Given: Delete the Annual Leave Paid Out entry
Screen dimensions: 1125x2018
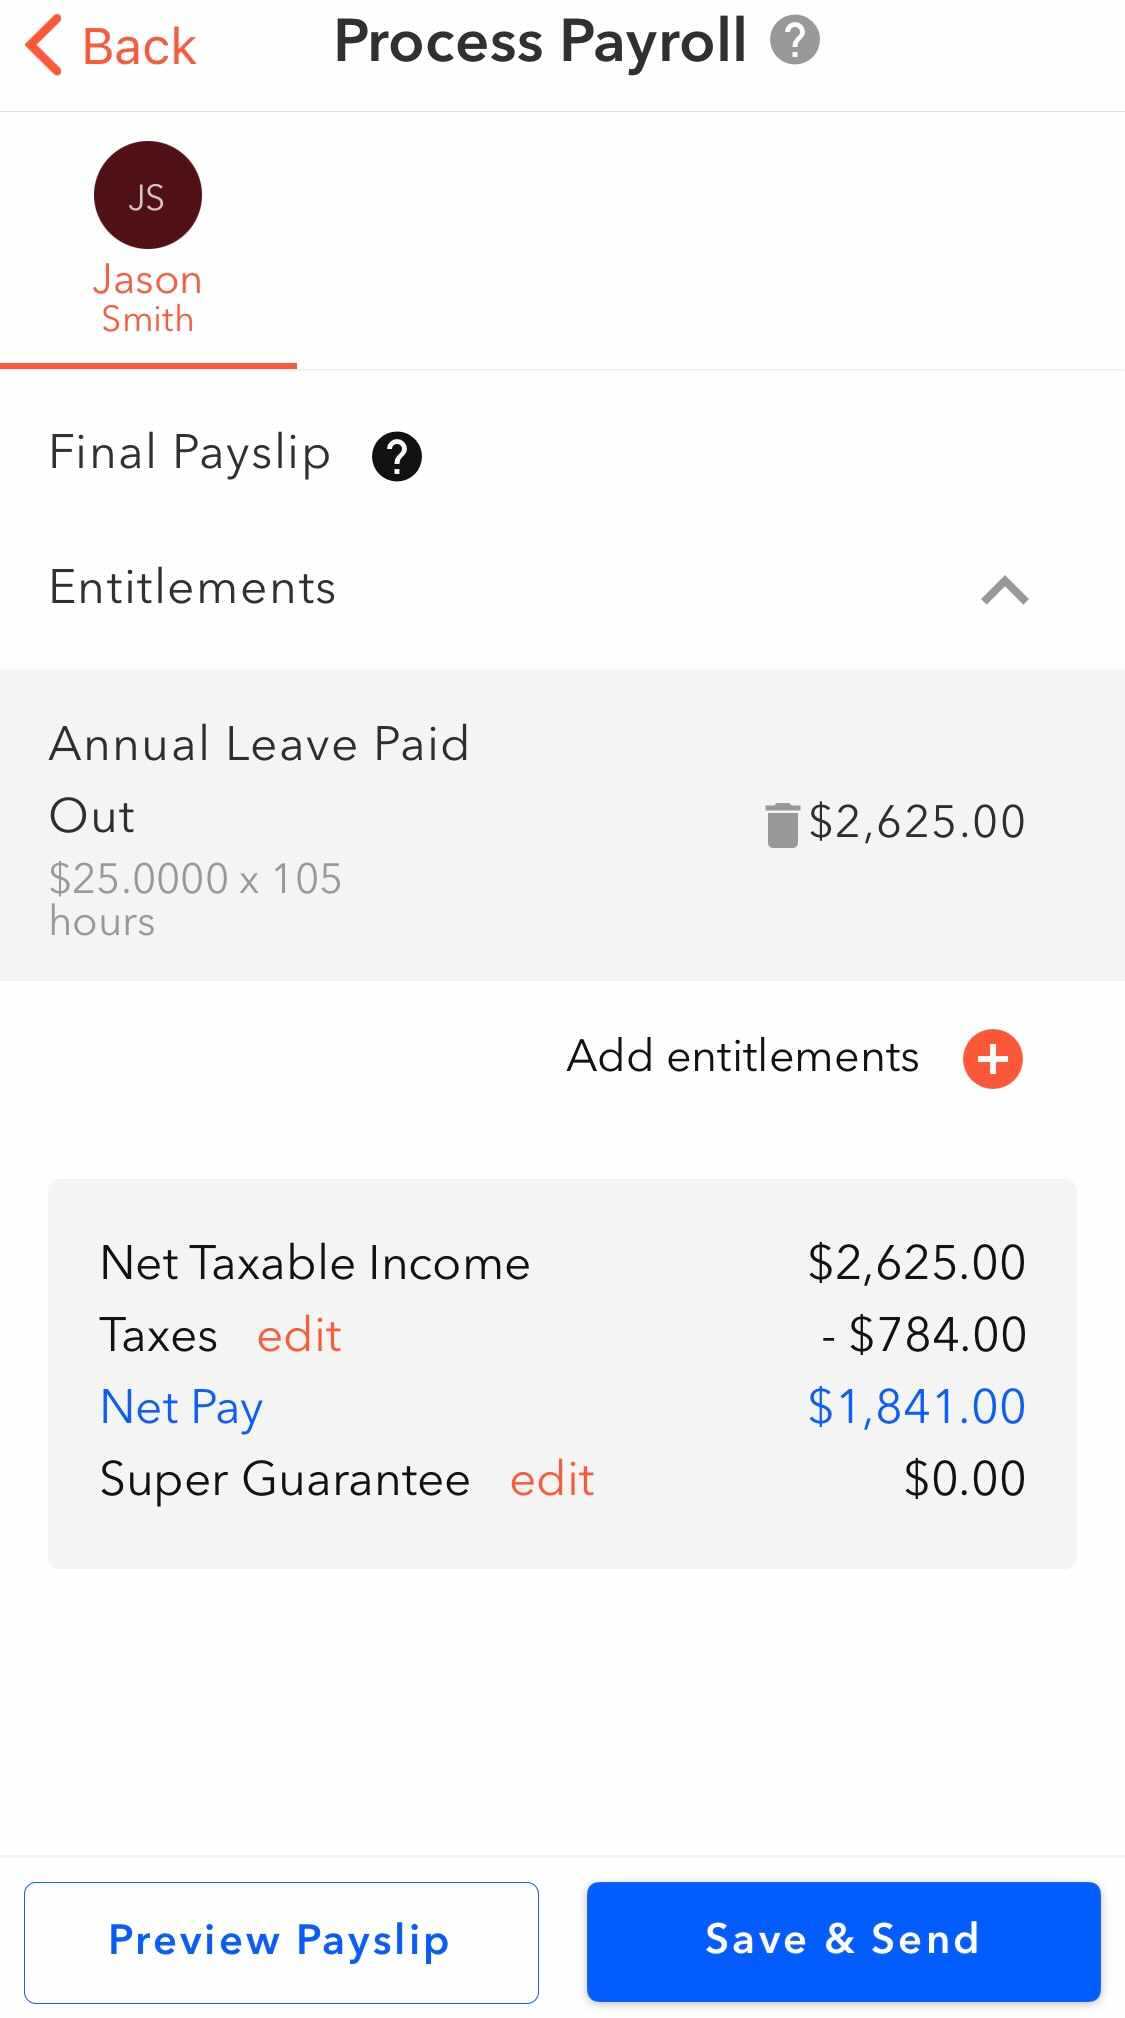Looking at the screenshot, I should click(x=782, y=824).
